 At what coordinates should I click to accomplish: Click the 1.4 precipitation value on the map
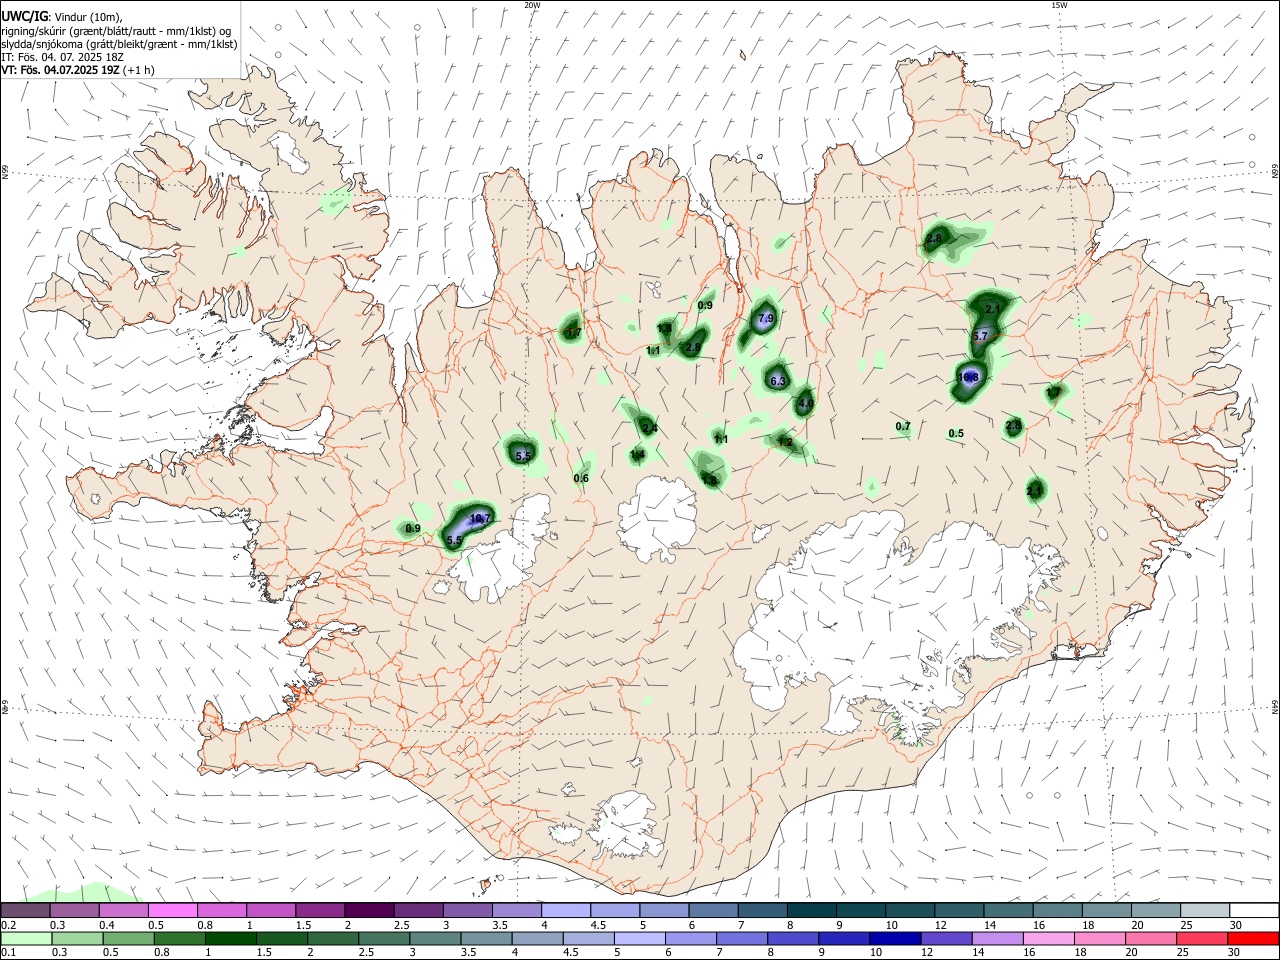637,455
